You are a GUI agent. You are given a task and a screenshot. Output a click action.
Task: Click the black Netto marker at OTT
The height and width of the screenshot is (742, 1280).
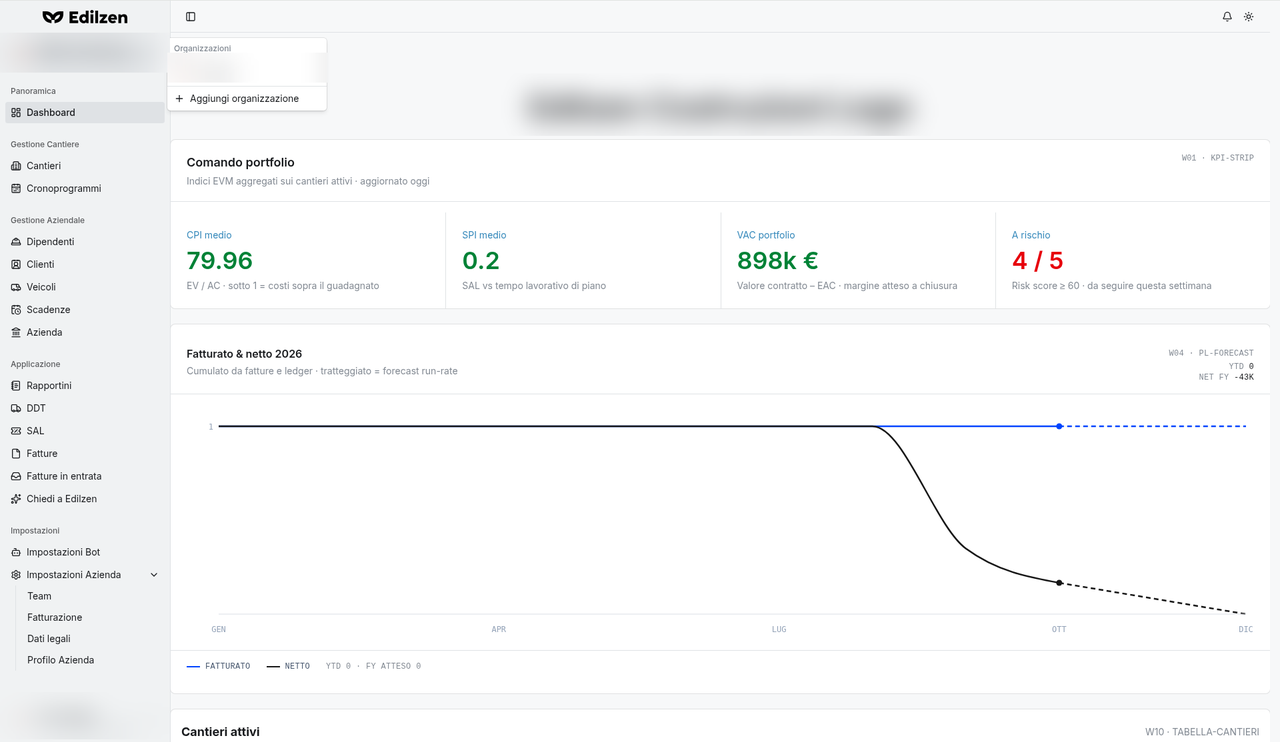(x=1059, y=583)
